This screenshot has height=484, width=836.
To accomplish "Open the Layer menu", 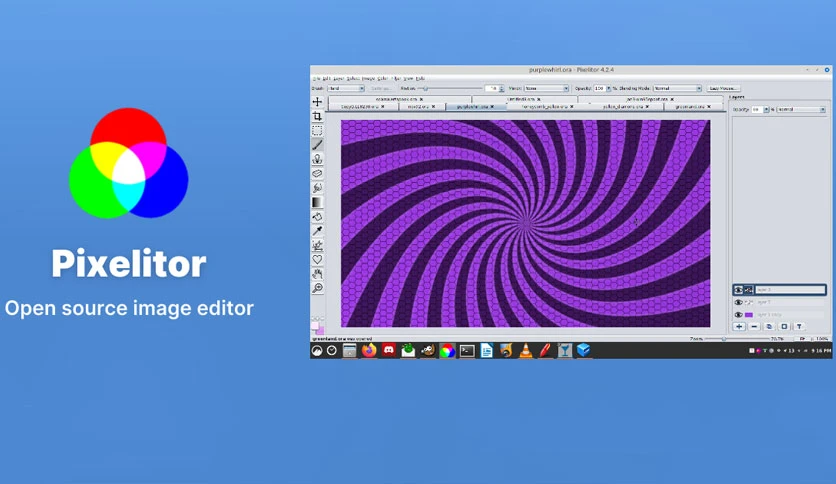I will (339, 78).
